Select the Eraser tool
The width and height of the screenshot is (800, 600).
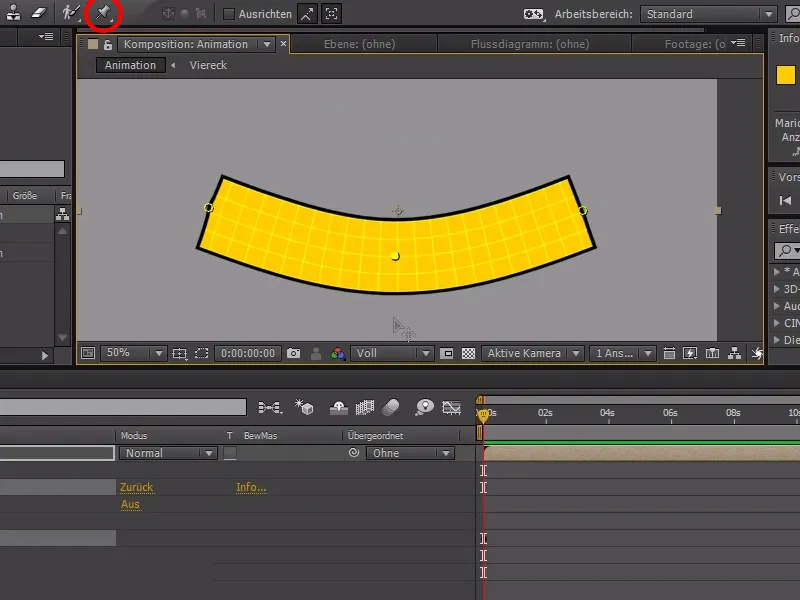point(39,13)
